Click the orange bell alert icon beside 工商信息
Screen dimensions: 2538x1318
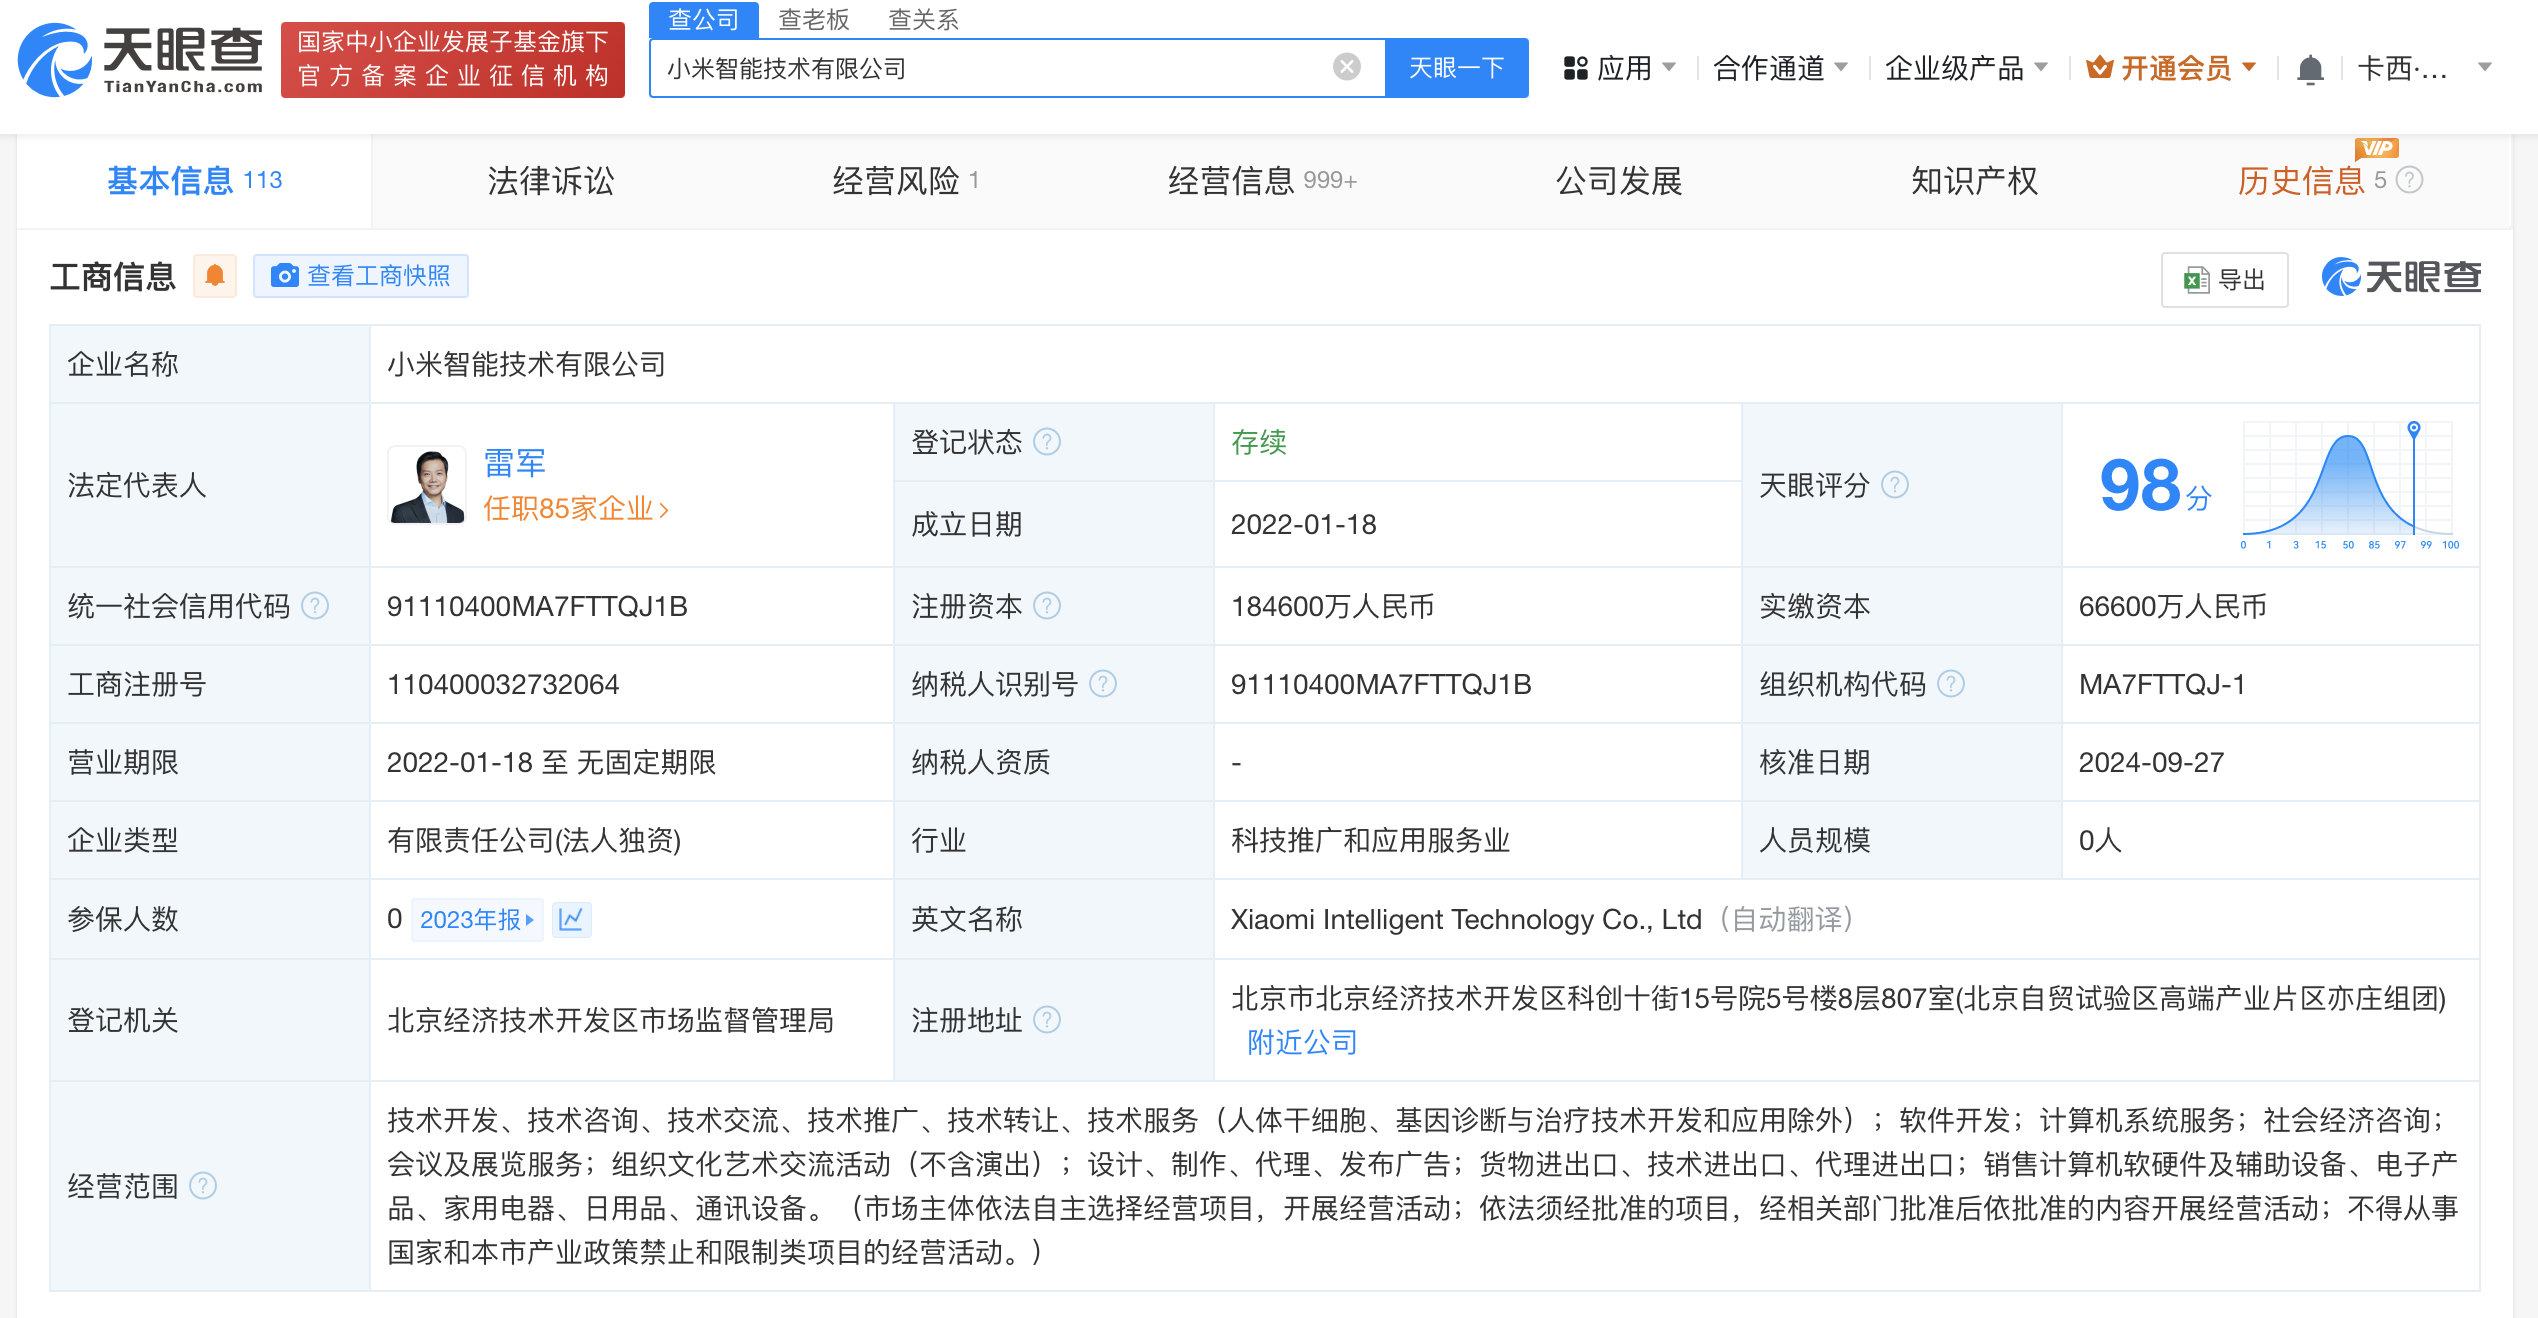pos(214,276)
